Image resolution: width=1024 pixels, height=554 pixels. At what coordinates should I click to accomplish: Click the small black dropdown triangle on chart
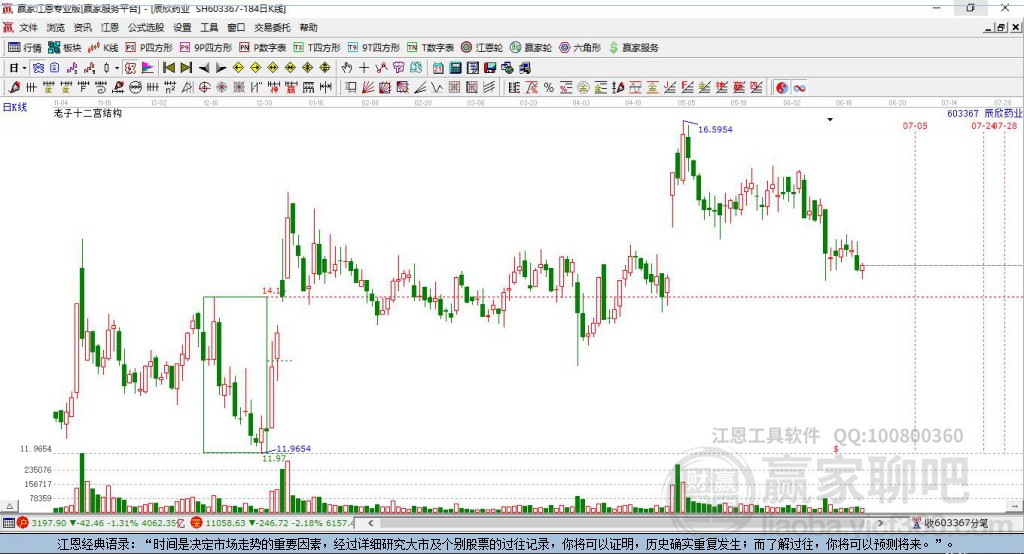pyautogui.click(x=830, y=120)
